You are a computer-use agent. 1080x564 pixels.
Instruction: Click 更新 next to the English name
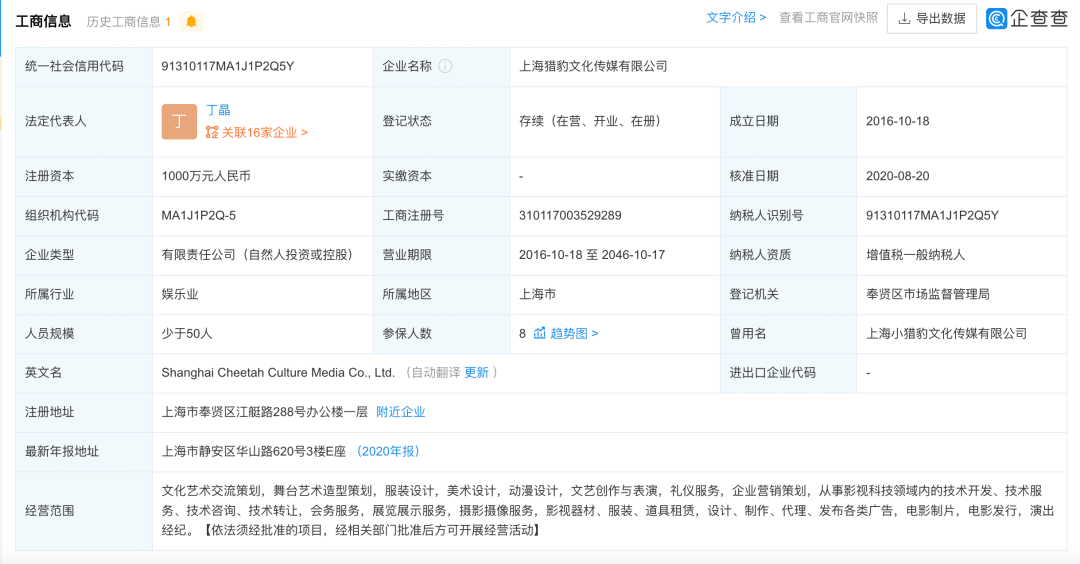tap(476, 373)
